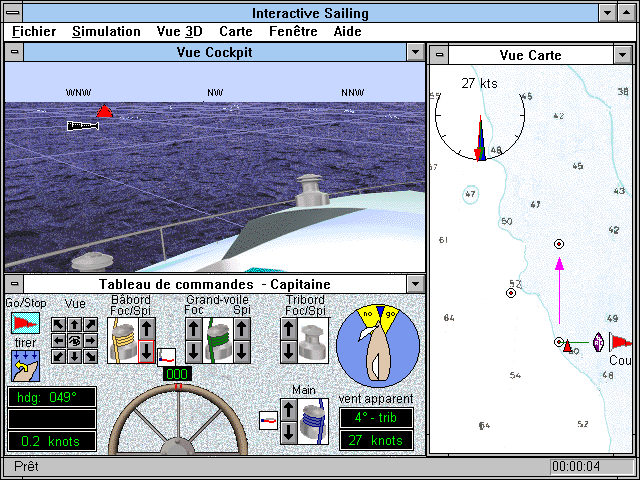Click the red buoy in cockpit view

(104, 111)
